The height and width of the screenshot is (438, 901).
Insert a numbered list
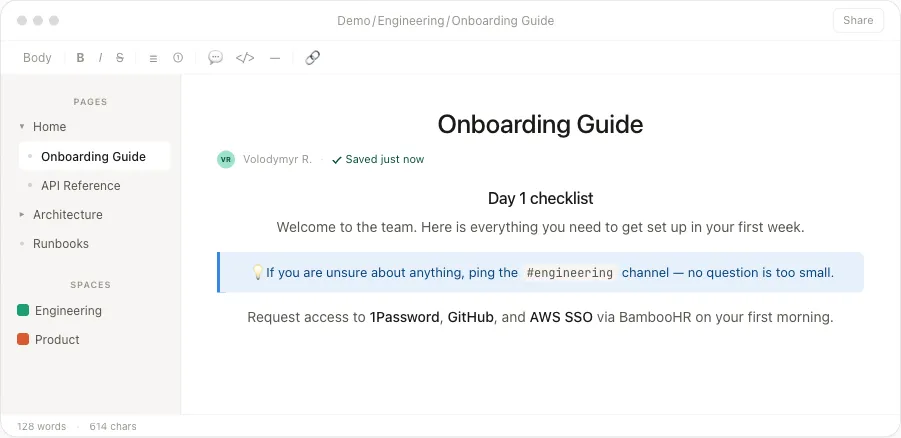click(x=178, y=58)
